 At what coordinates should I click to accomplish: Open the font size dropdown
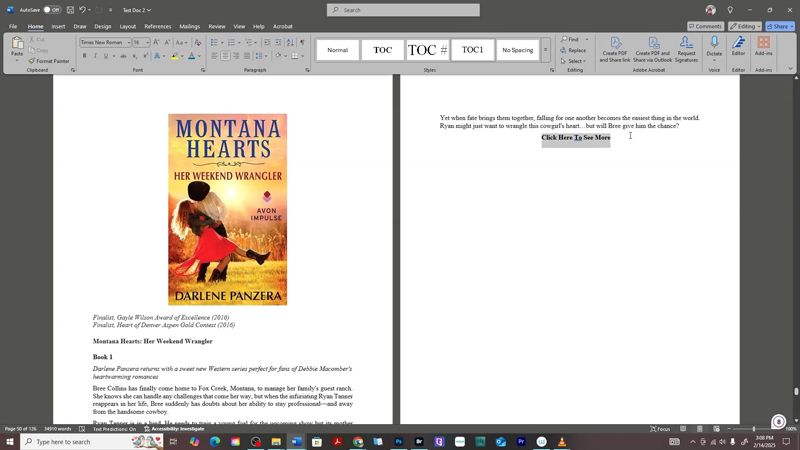147,43
